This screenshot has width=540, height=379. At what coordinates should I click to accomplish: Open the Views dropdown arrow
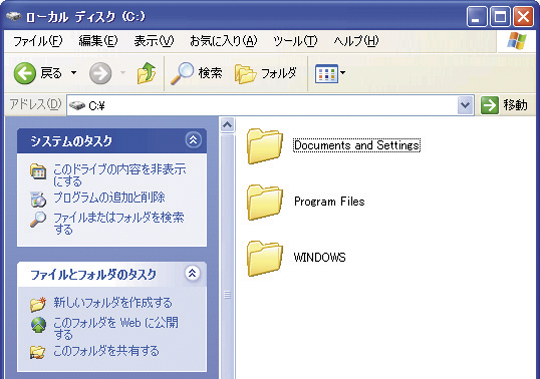343,73
